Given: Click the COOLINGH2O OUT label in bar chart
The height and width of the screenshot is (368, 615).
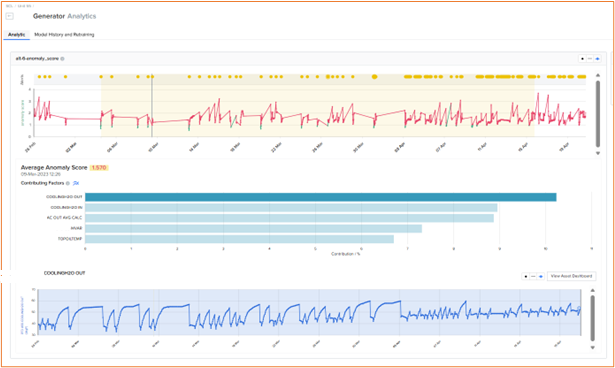Looking at the screenshot, I should click(64, 197).
